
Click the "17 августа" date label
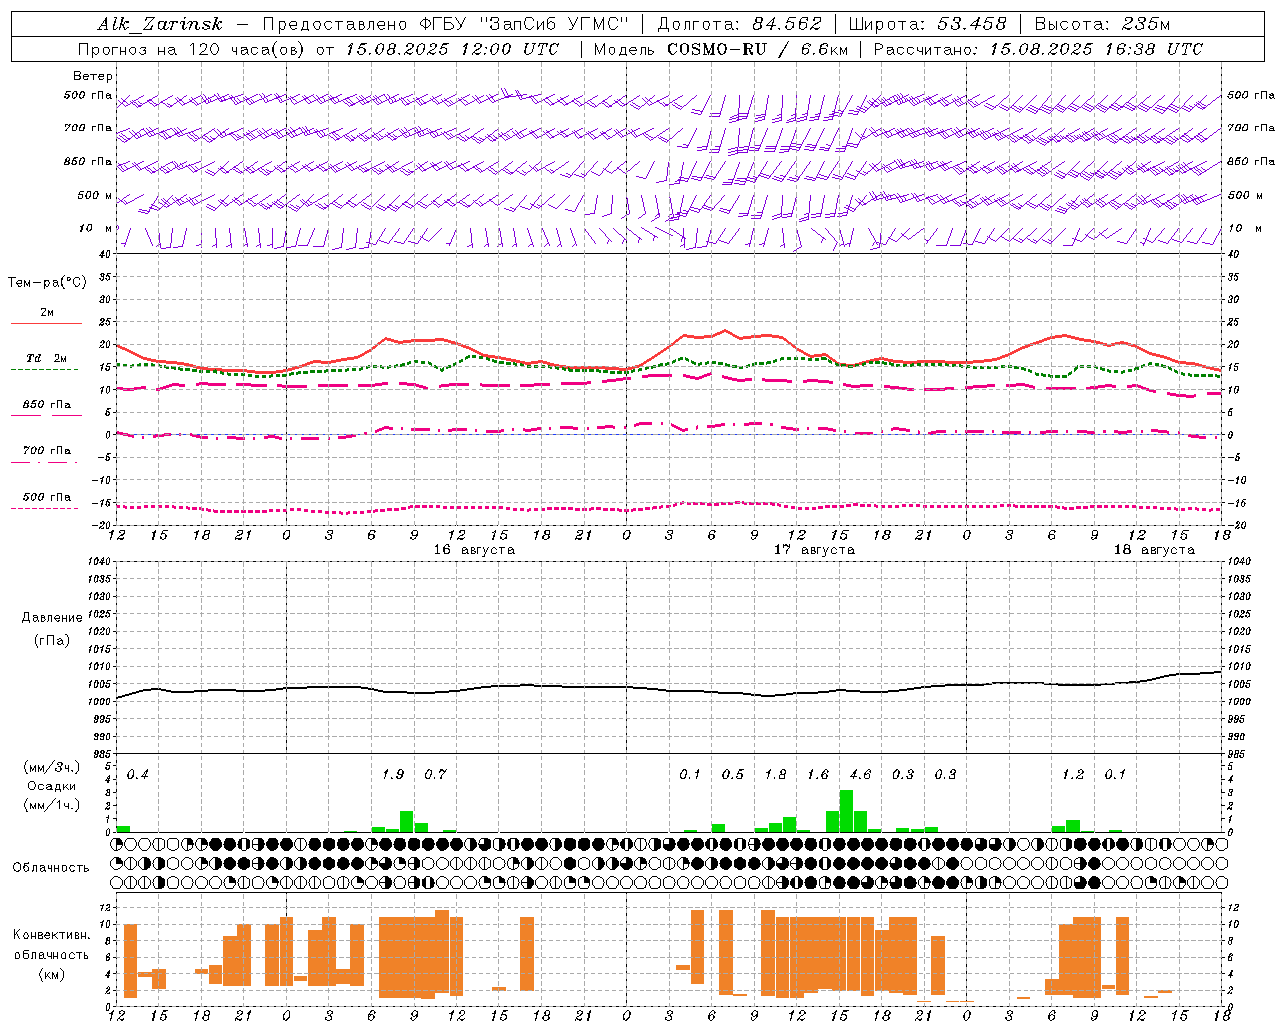click(x=814, y=550)
